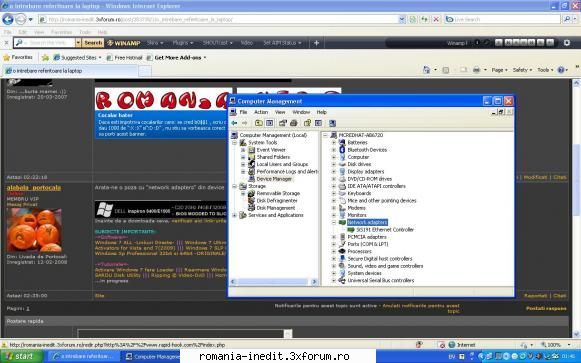581x363 pixels.
Task: Click the green Back arrow in Computer Management toolbar
Action: coord(234,123)
